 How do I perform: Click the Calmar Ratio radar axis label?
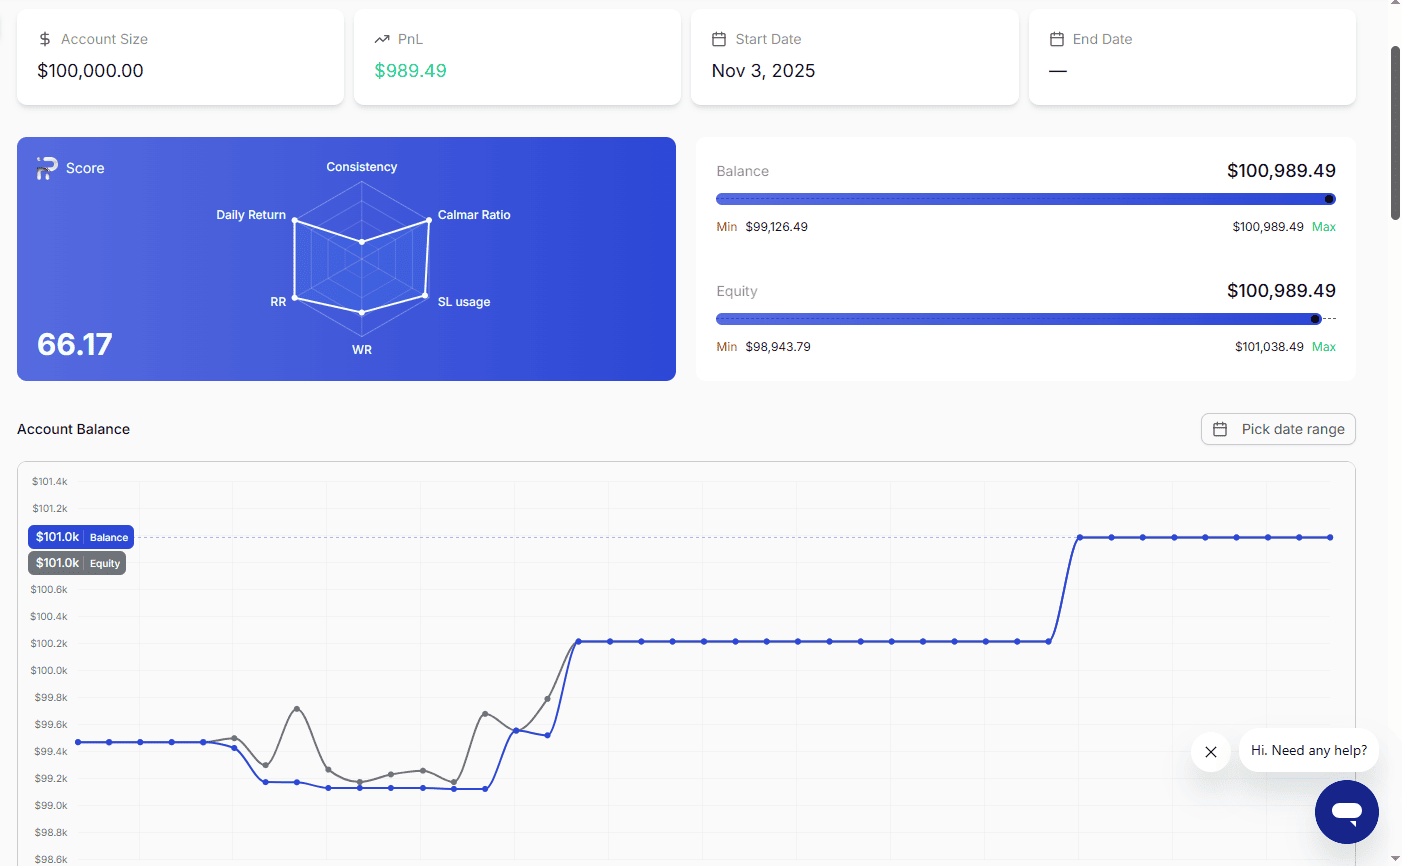tap(474, 215)
